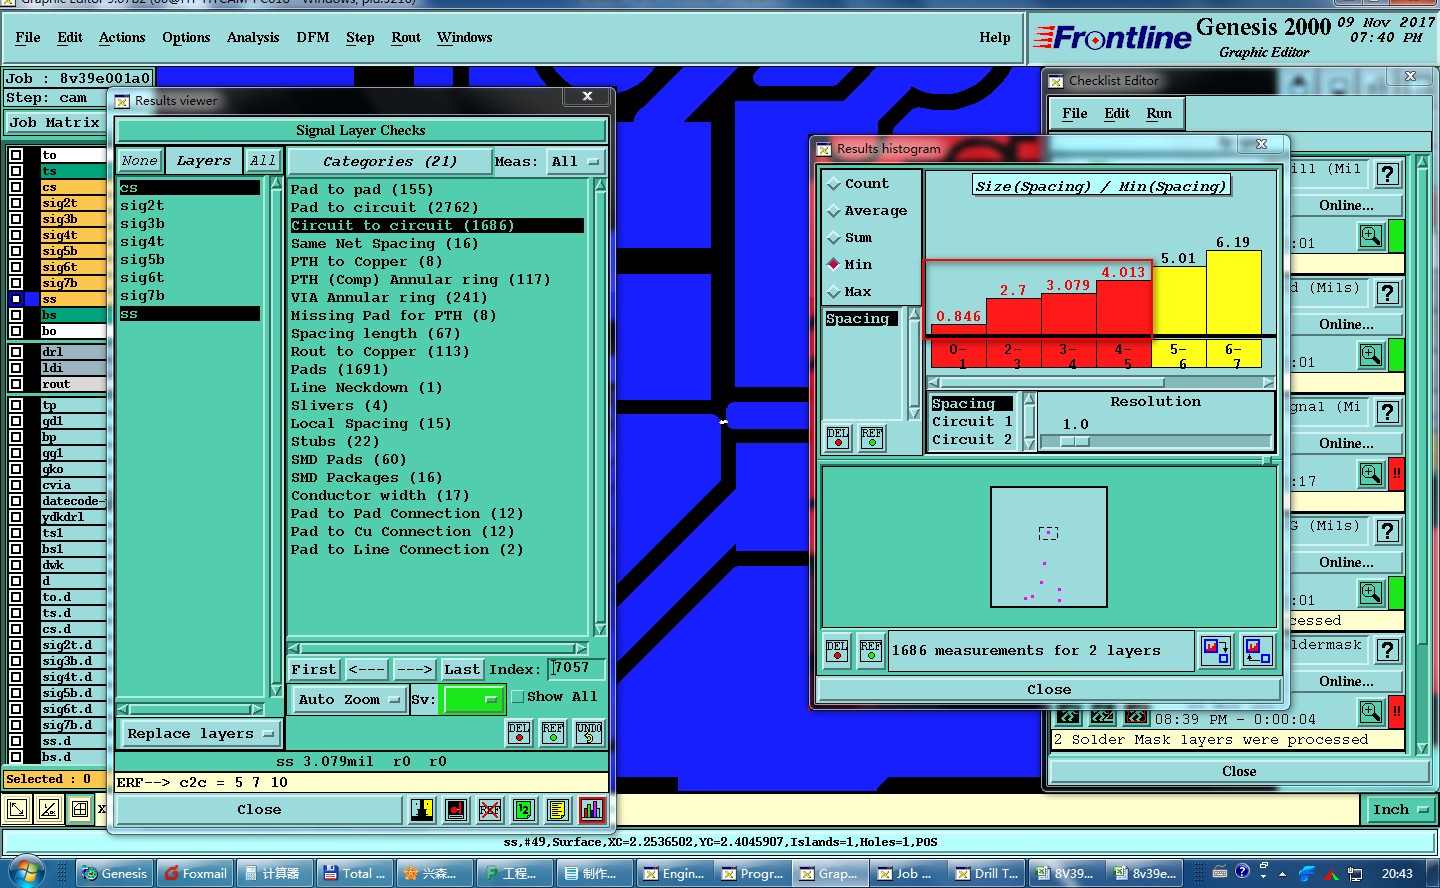
Task: Open the green Sv dropdown
Action: [473, 700]
